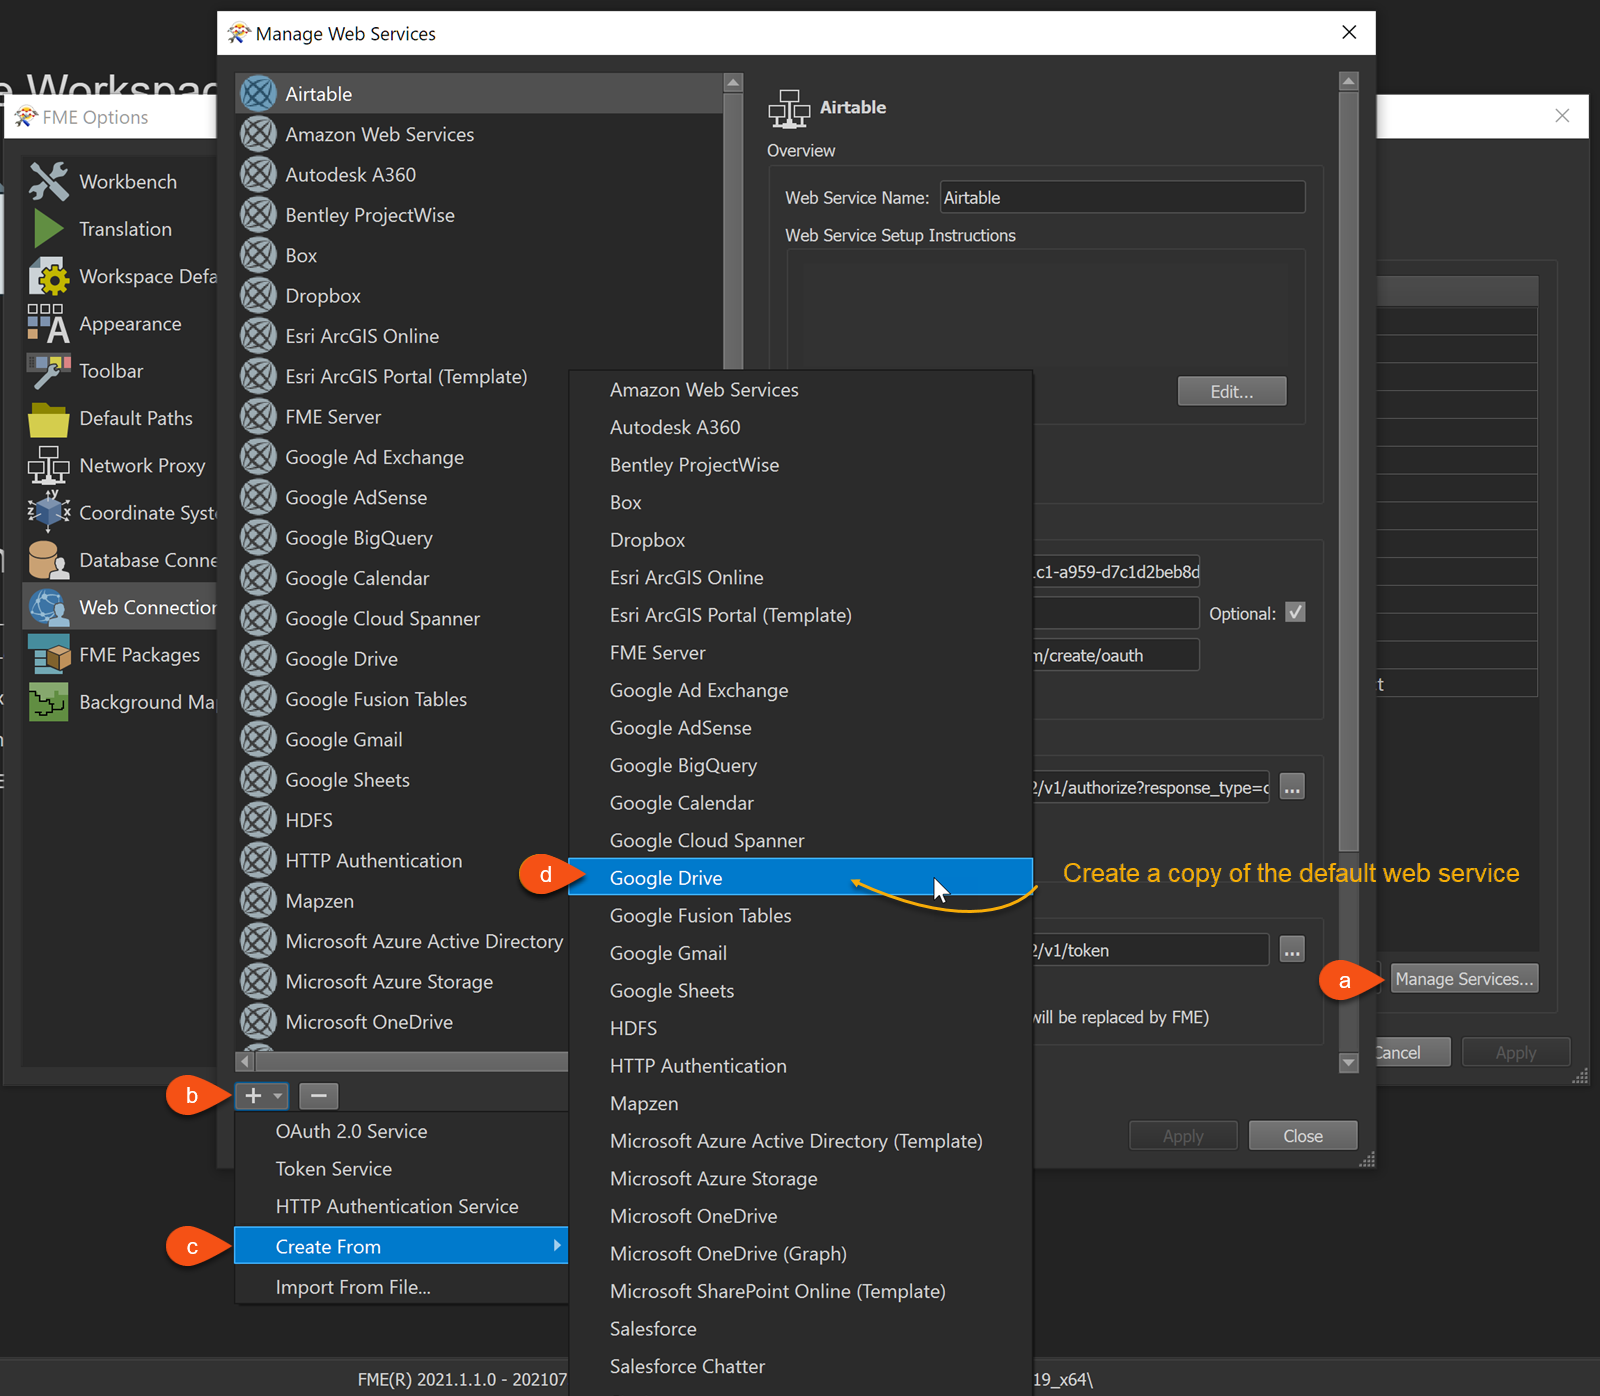This screenshot has width=1600, height=1396.
Task: Close the FME Options window
Action: point(1562,116)
